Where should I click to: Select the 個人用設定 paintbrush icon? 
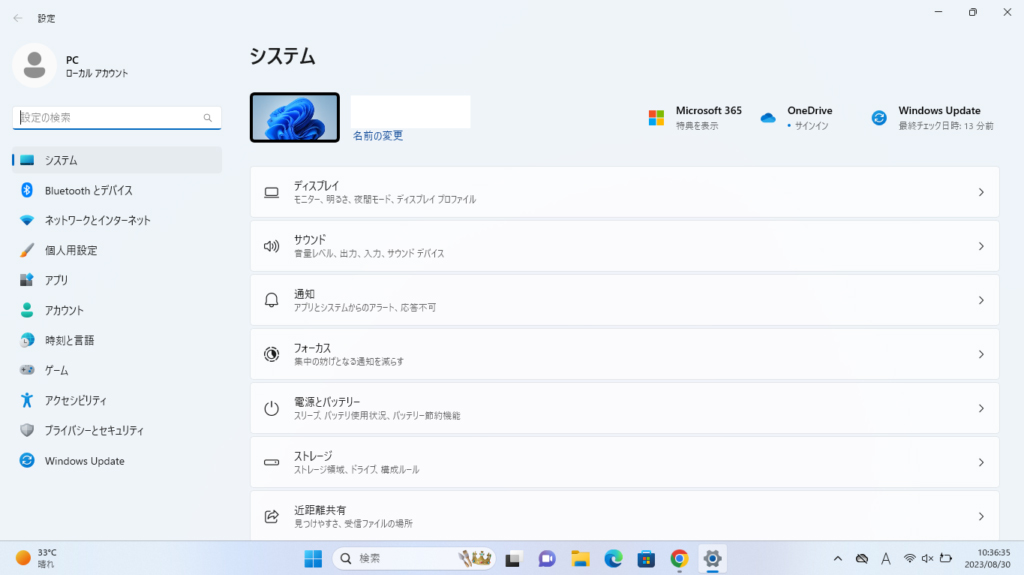[27, 250]
